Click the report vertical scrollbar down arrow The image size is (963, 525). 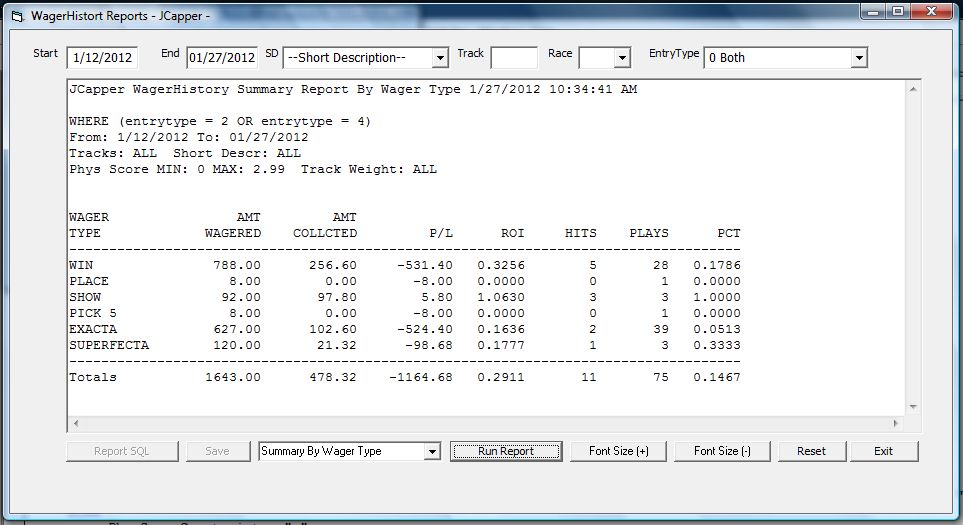(x=913, y=406)
